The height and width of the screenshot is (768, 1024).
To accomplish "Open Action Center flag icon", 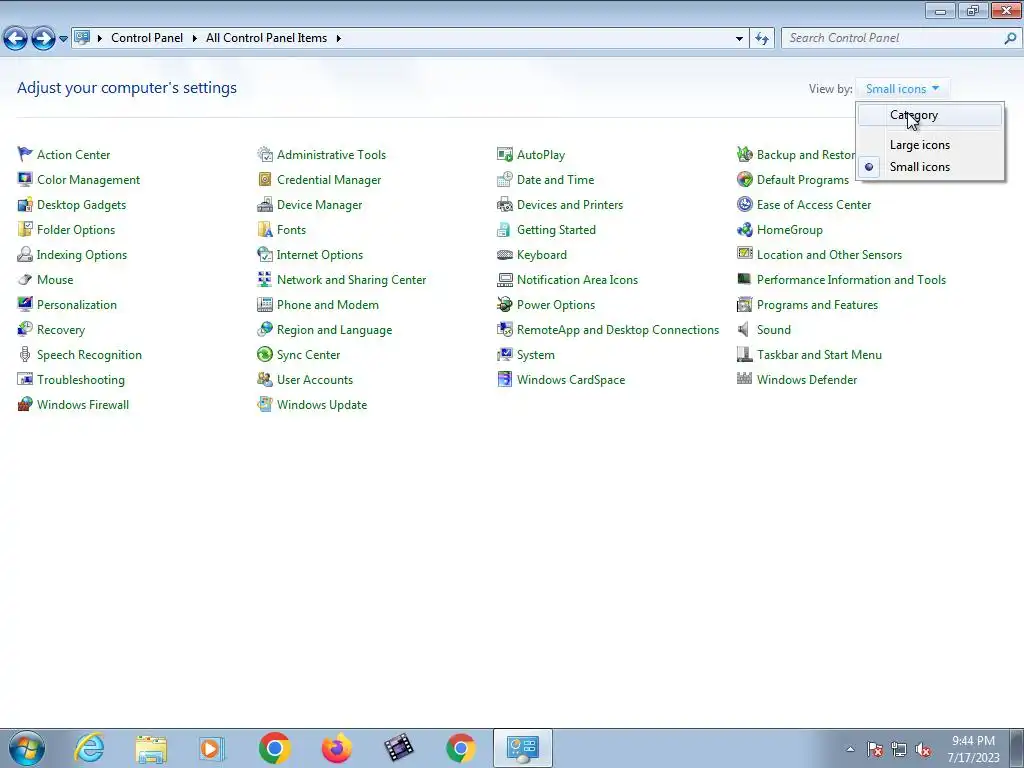I will click(x=25, y=155).
